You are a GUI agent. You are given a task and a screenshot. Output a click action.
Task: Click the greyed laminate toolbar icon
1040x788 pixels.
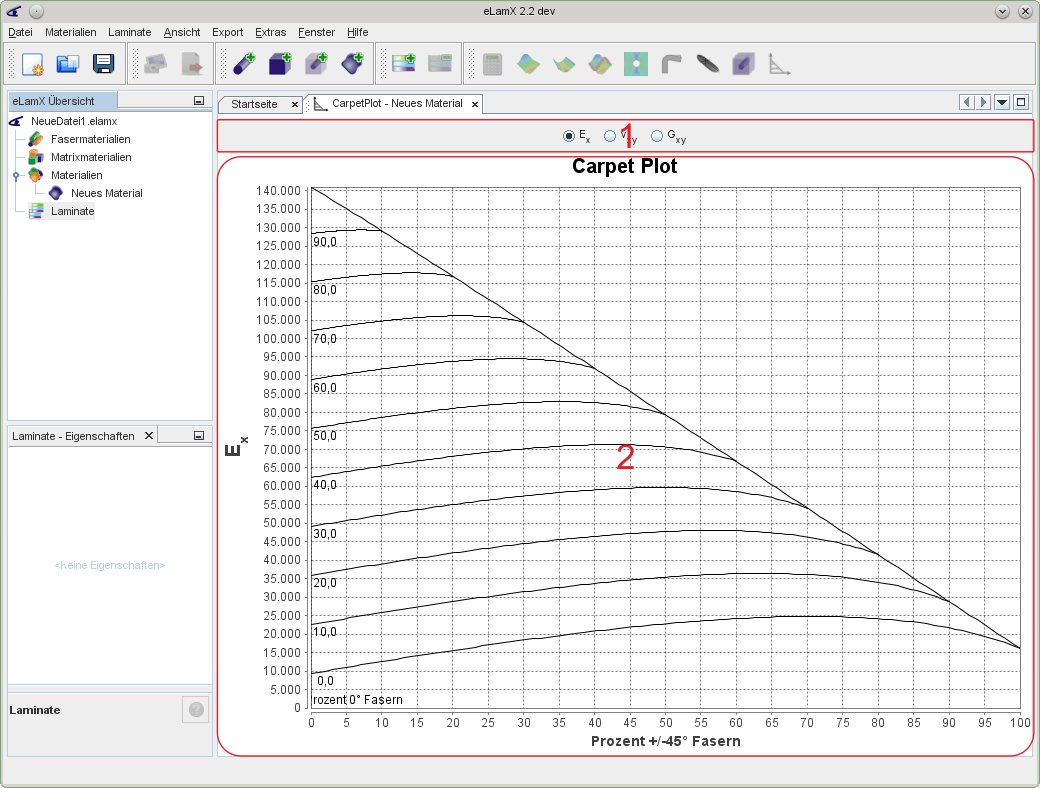(440, 64)
